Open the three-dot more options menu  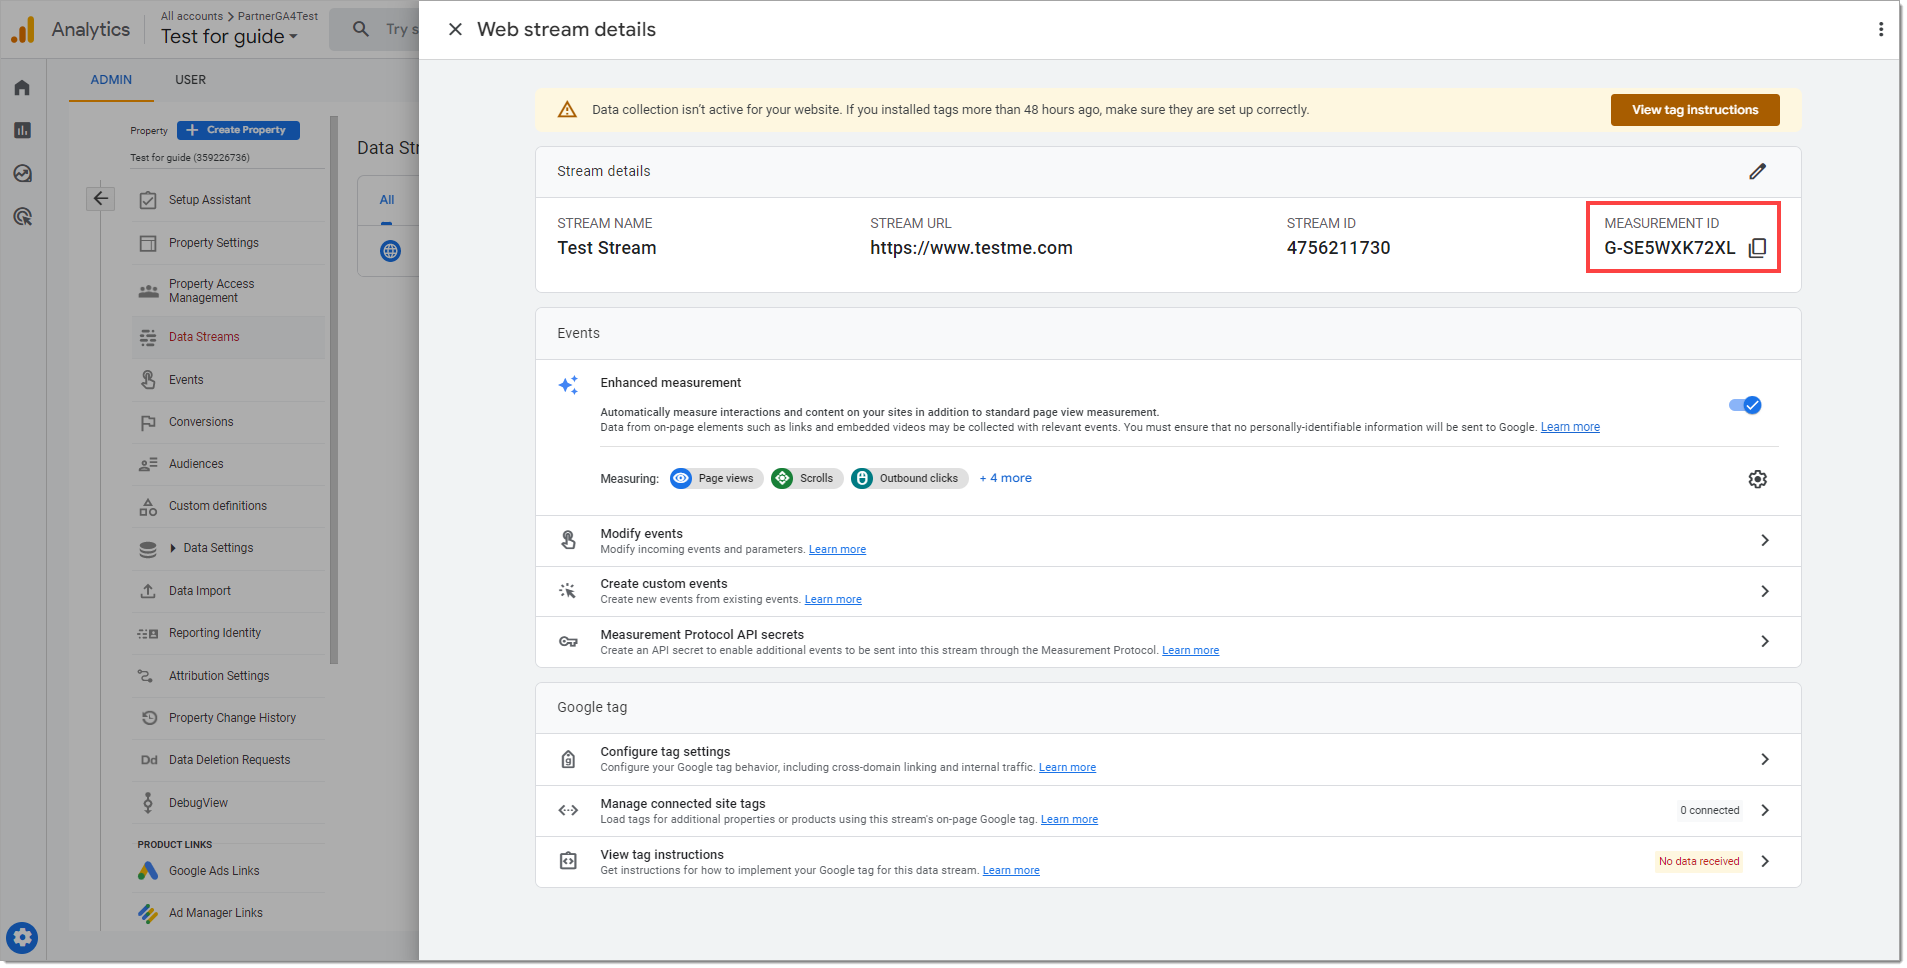tap(1880, 30)
